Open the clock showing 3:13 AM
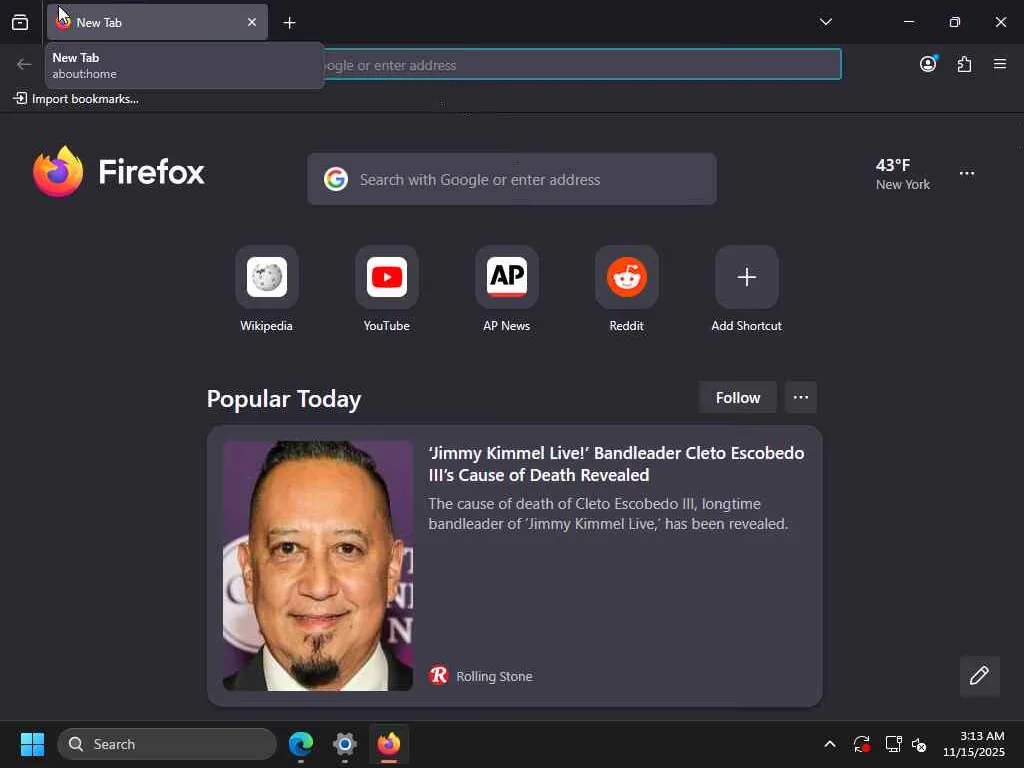The image size is (1024, 768). pyautogui.click(x=974, y=744)
